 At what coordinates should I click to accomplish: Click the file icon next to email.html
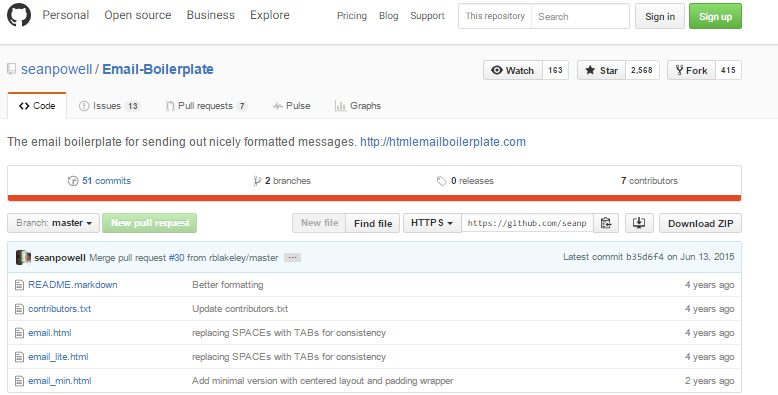[x=19, y=333]
